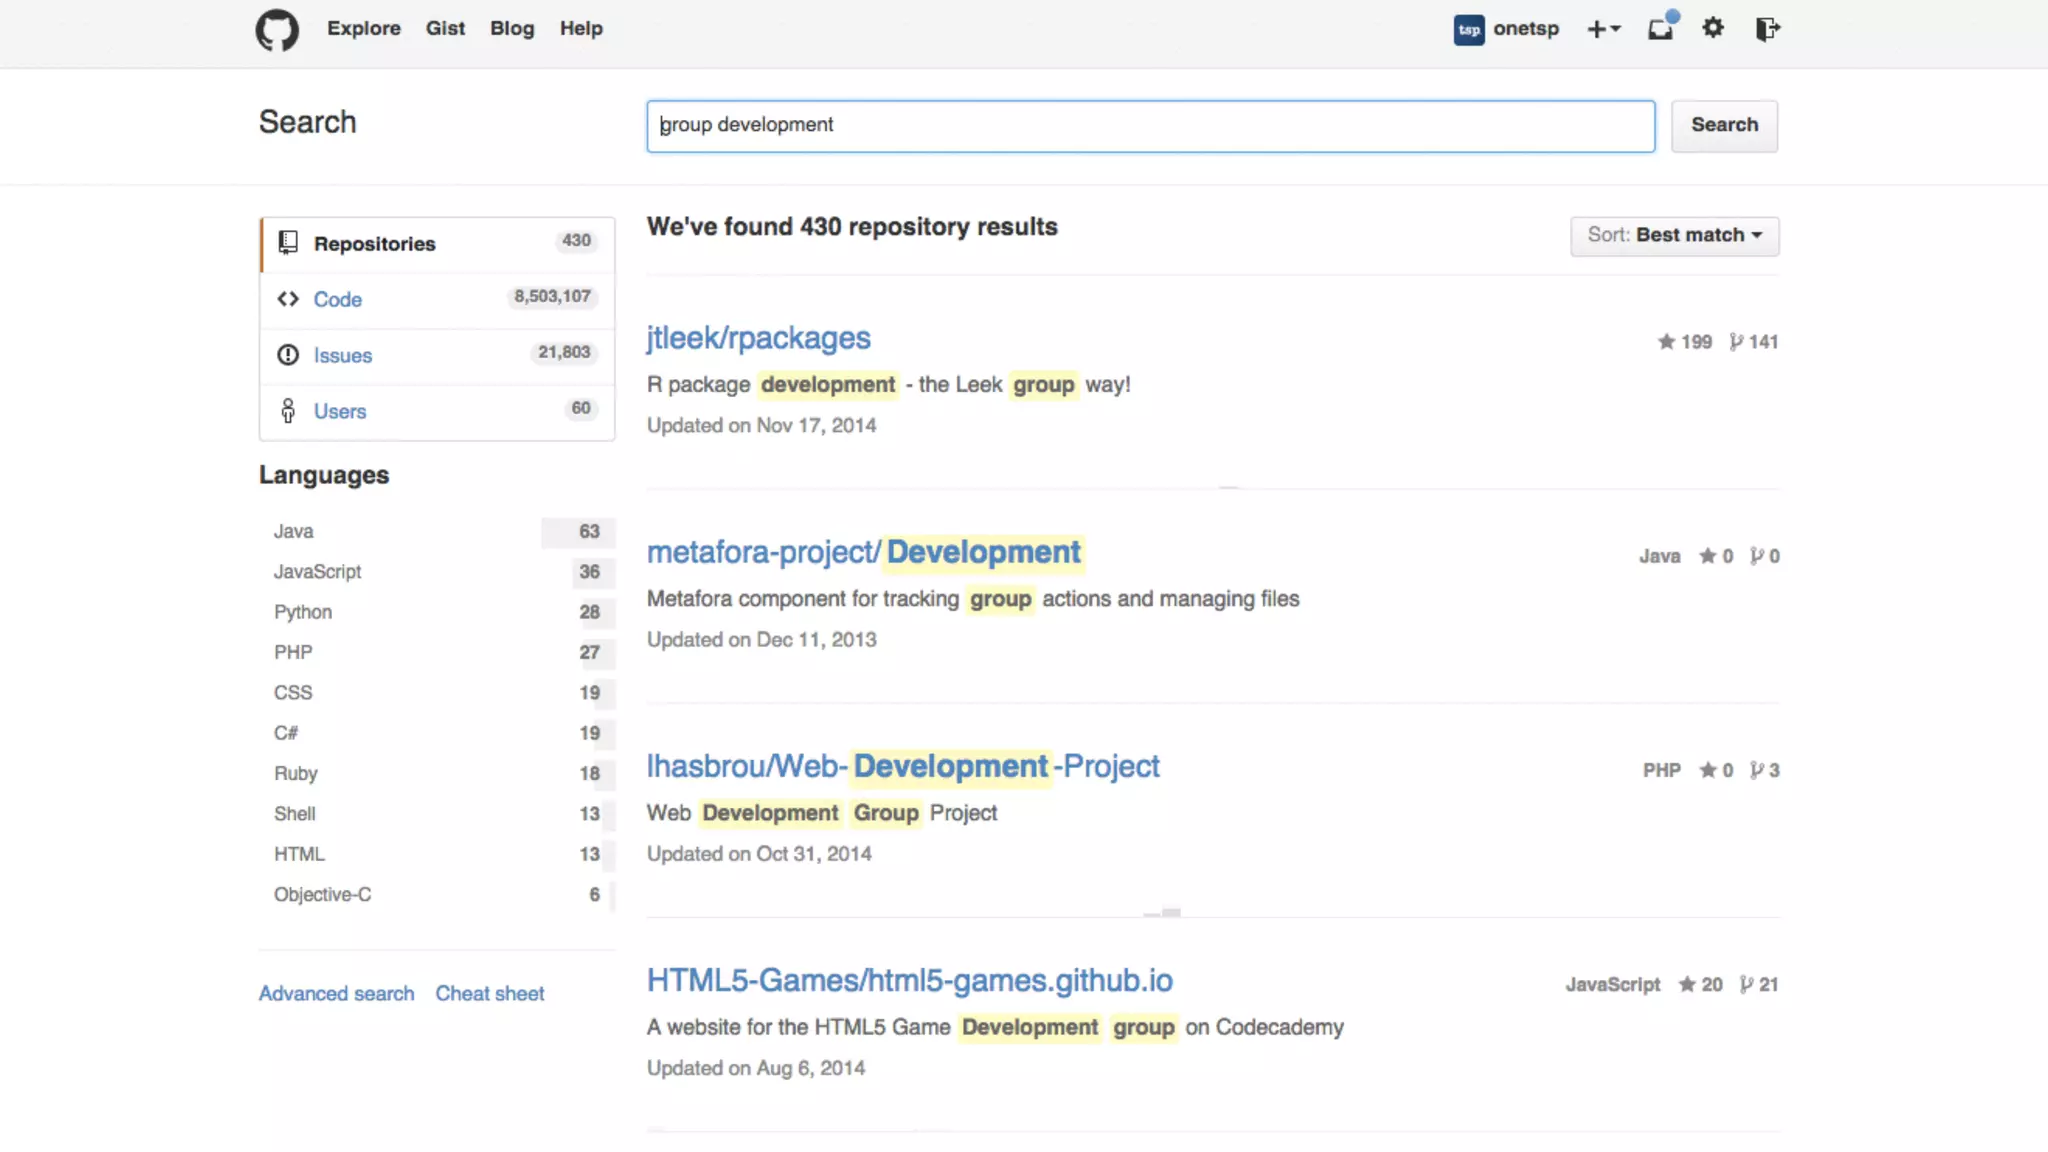Focus the group development search field
2048x1152 pixels.
[1150, 125]
